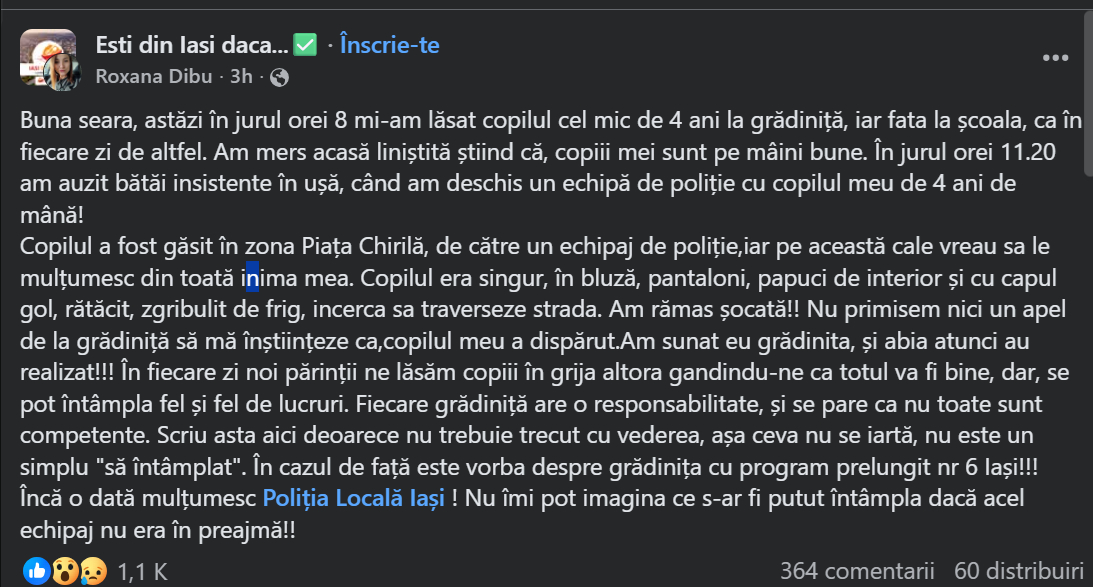Click the 3h timestamp to open post
The width and height of the screenshot is (1093, 587).
239,76
